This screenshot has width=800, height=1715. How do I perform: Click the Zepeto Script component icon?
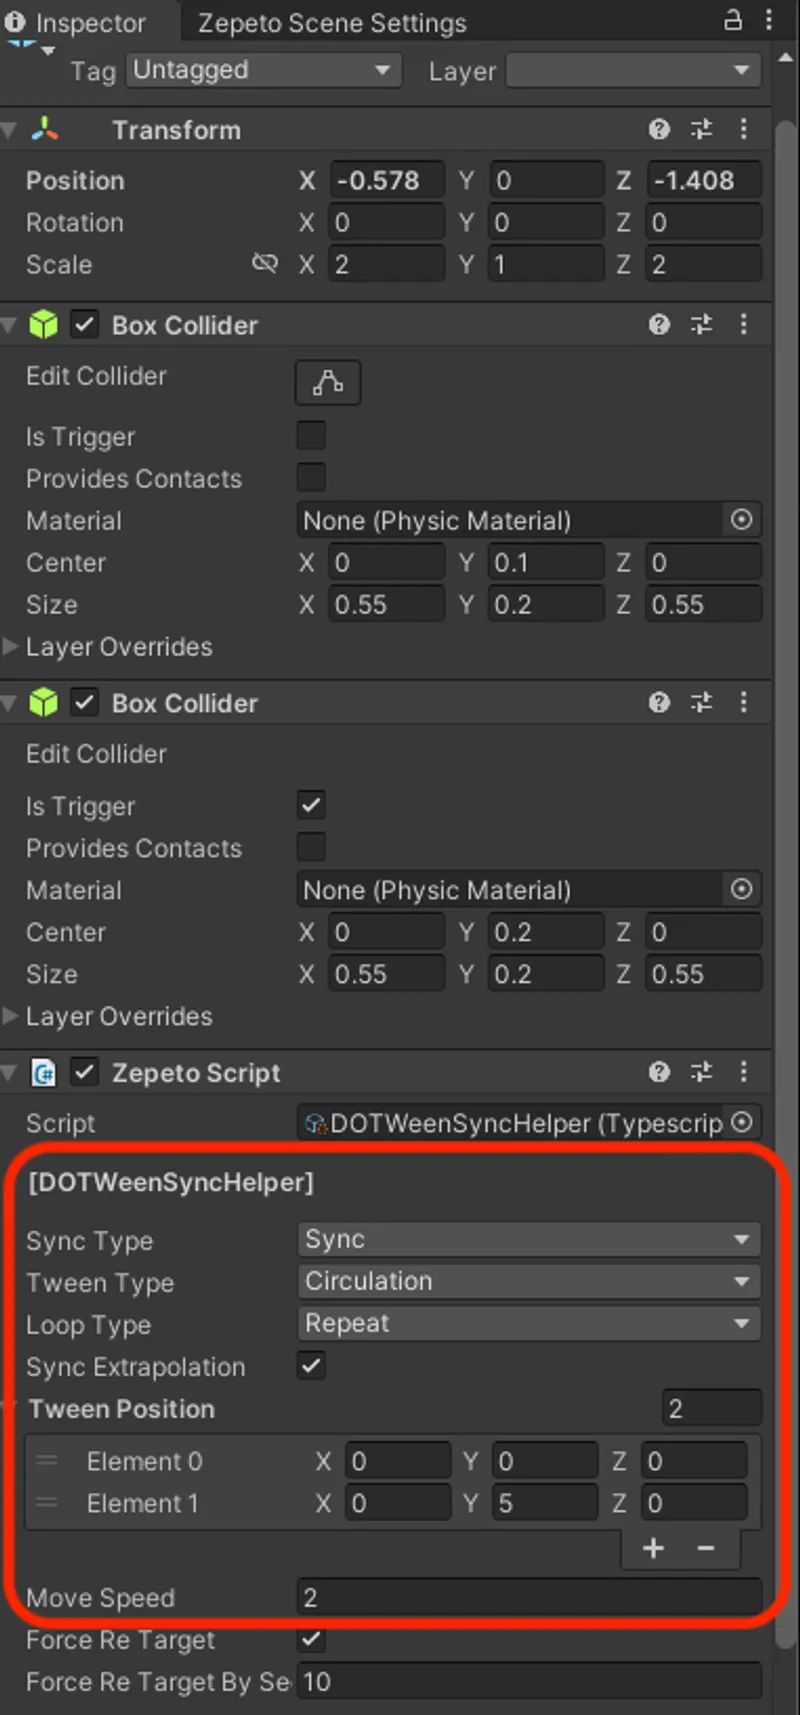42,1072
